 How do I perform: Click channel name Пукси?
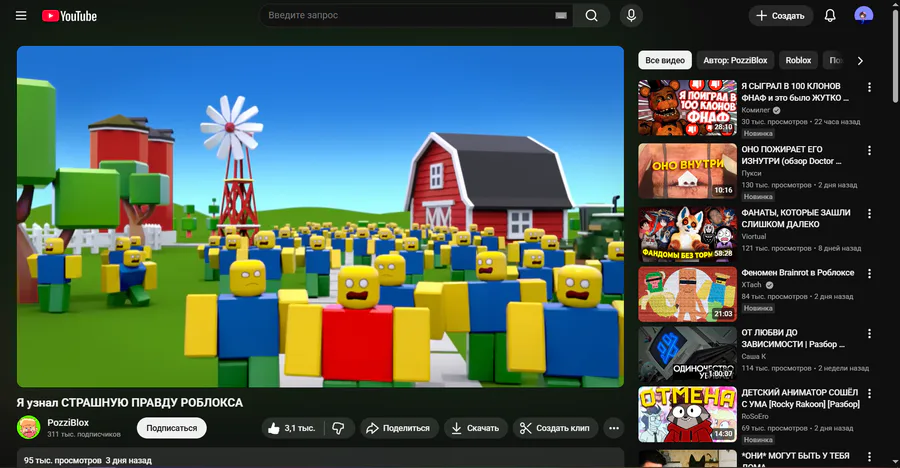[751, 173]
